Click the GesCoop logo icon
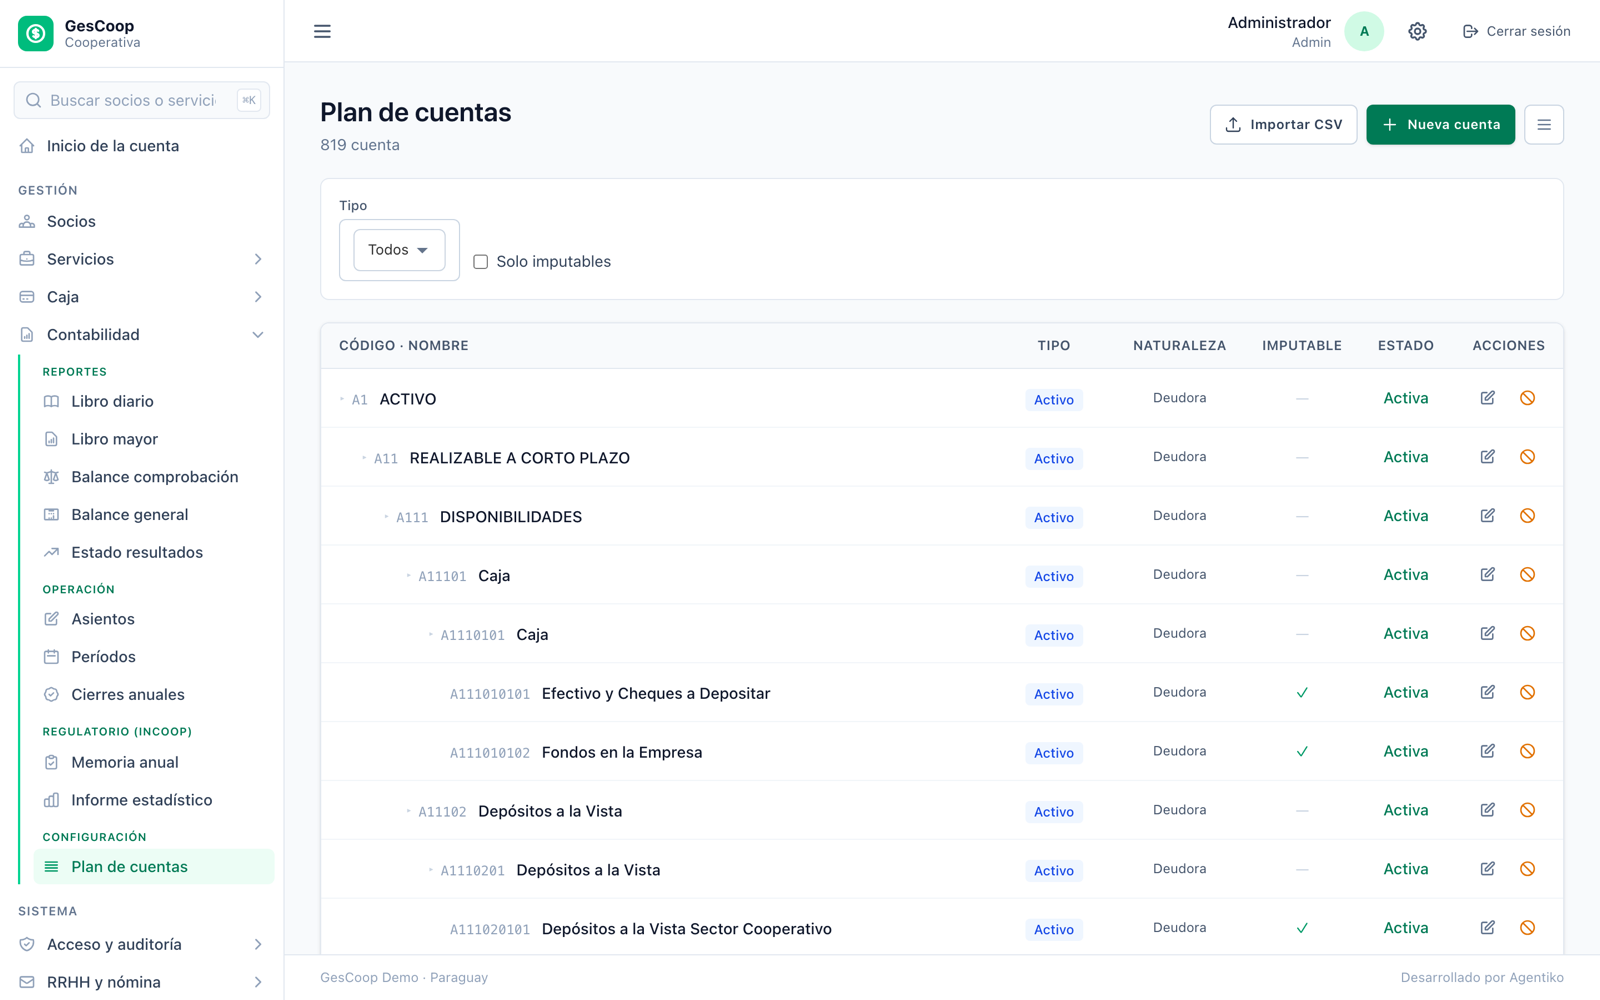The image size is (1600, 1000). 36,33
